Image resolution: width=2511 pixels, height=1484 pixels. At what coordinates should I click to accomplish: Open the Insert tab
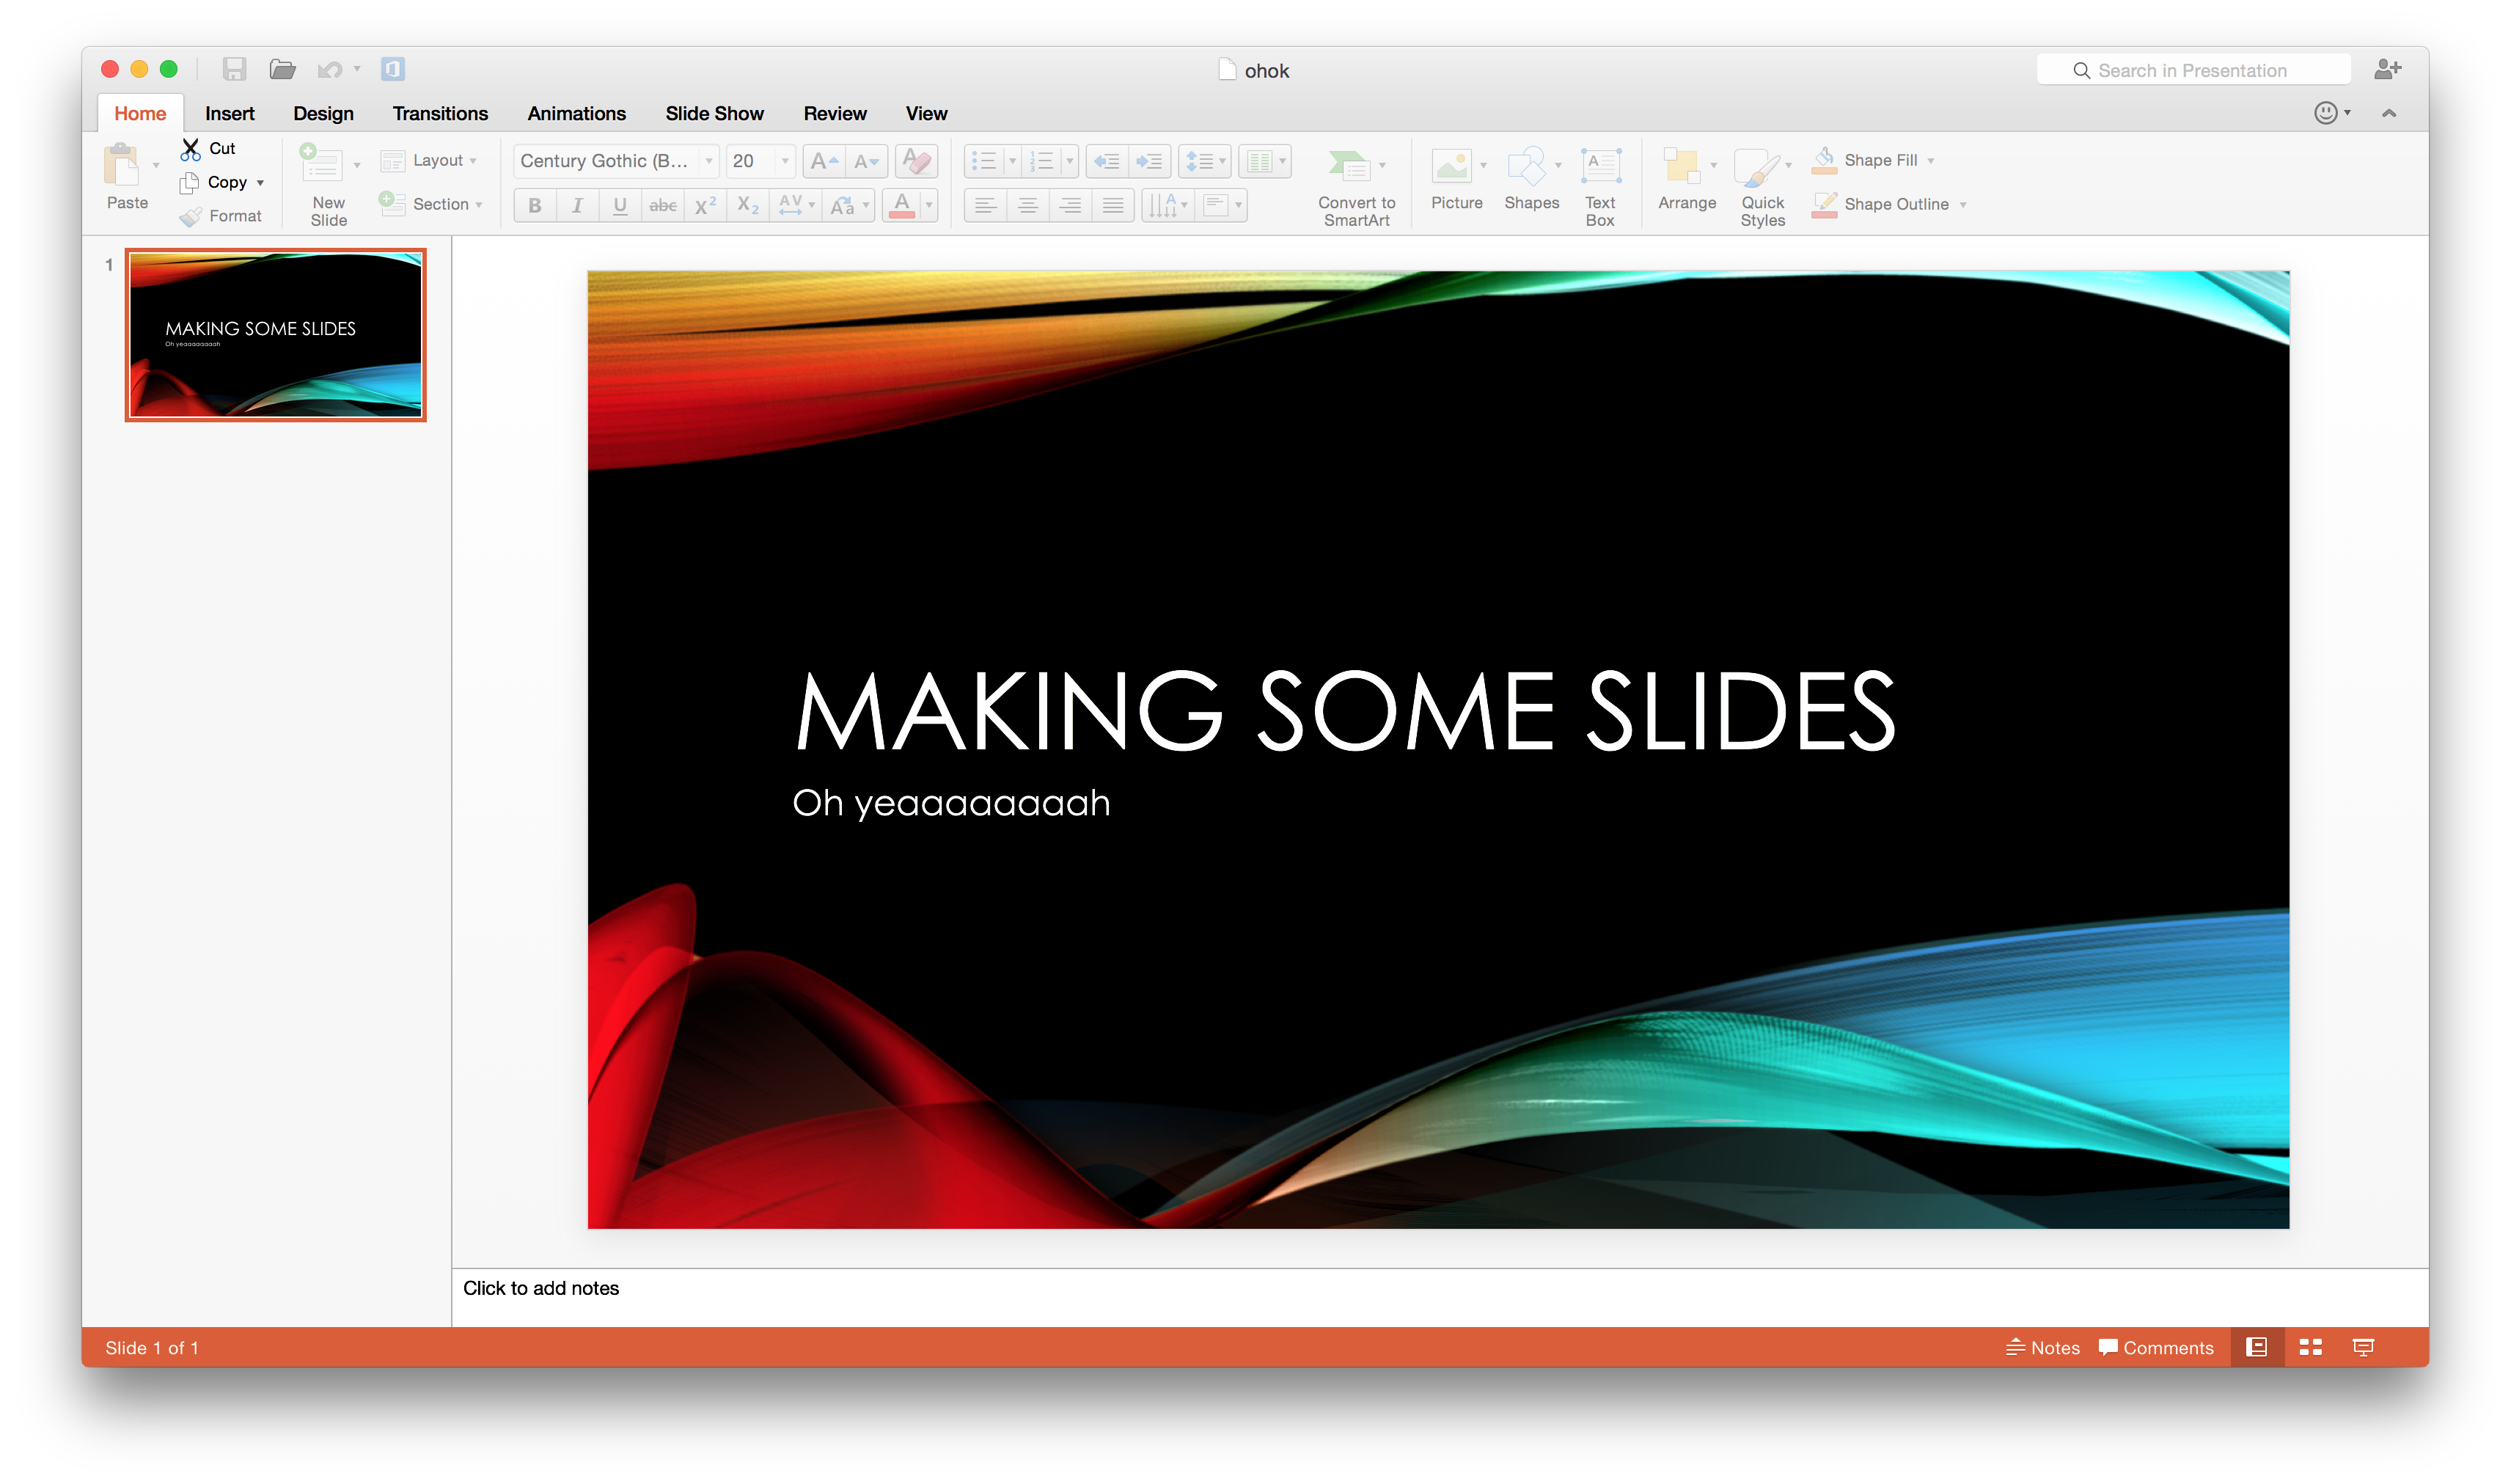tap(230, 114)
